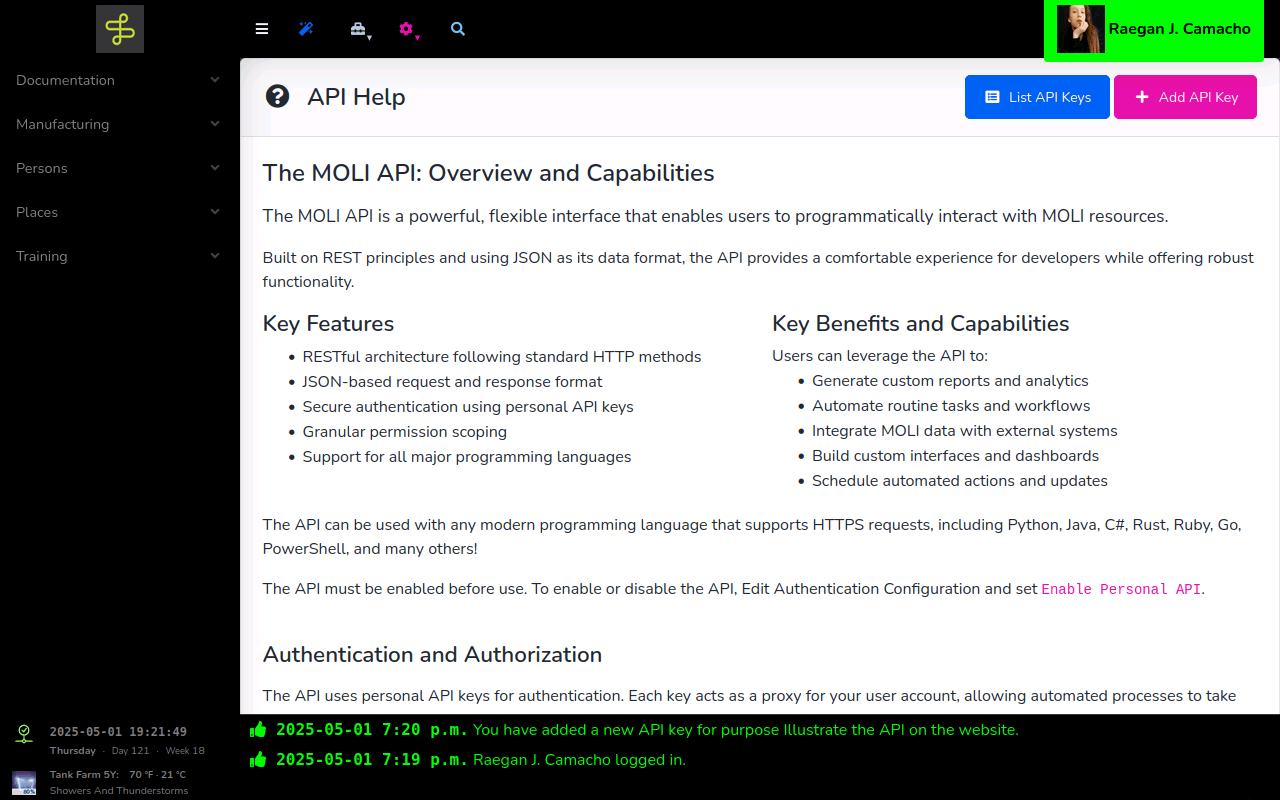
Task: Click the thumbs-up icon for the 7:19 p.m. login
Action: (x=258, y=760)
